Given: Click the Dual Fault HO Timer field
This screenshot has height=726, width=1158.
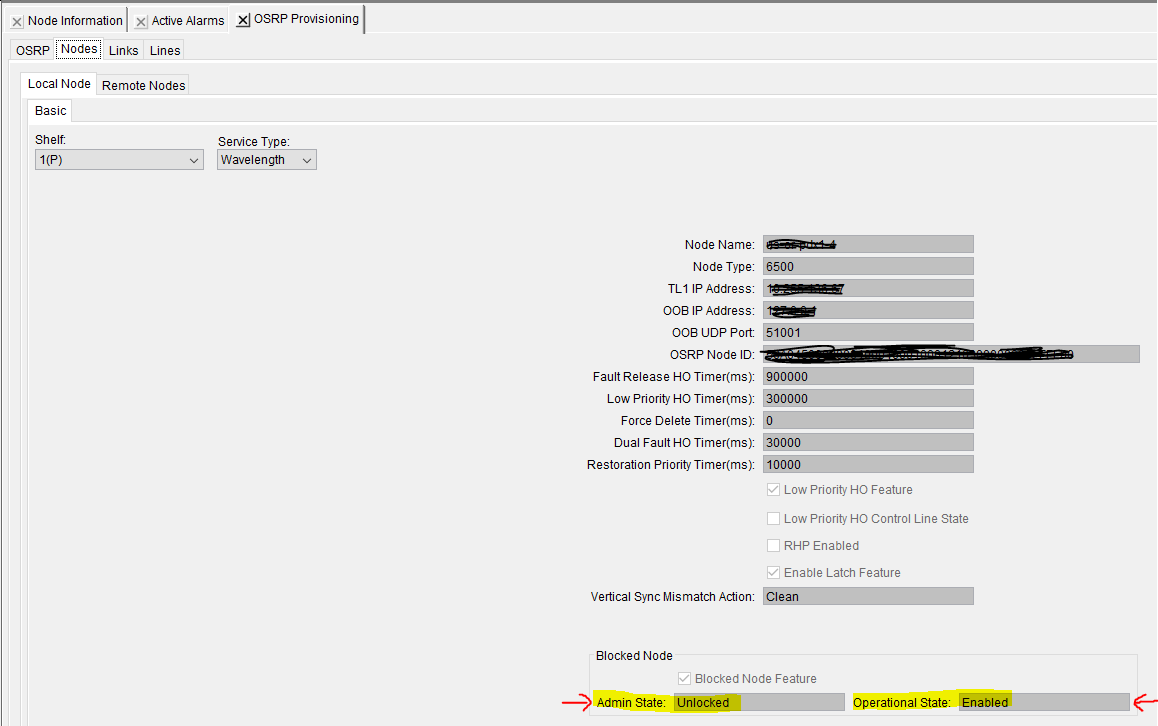Looking at the screenshot, I should [868, 442].
